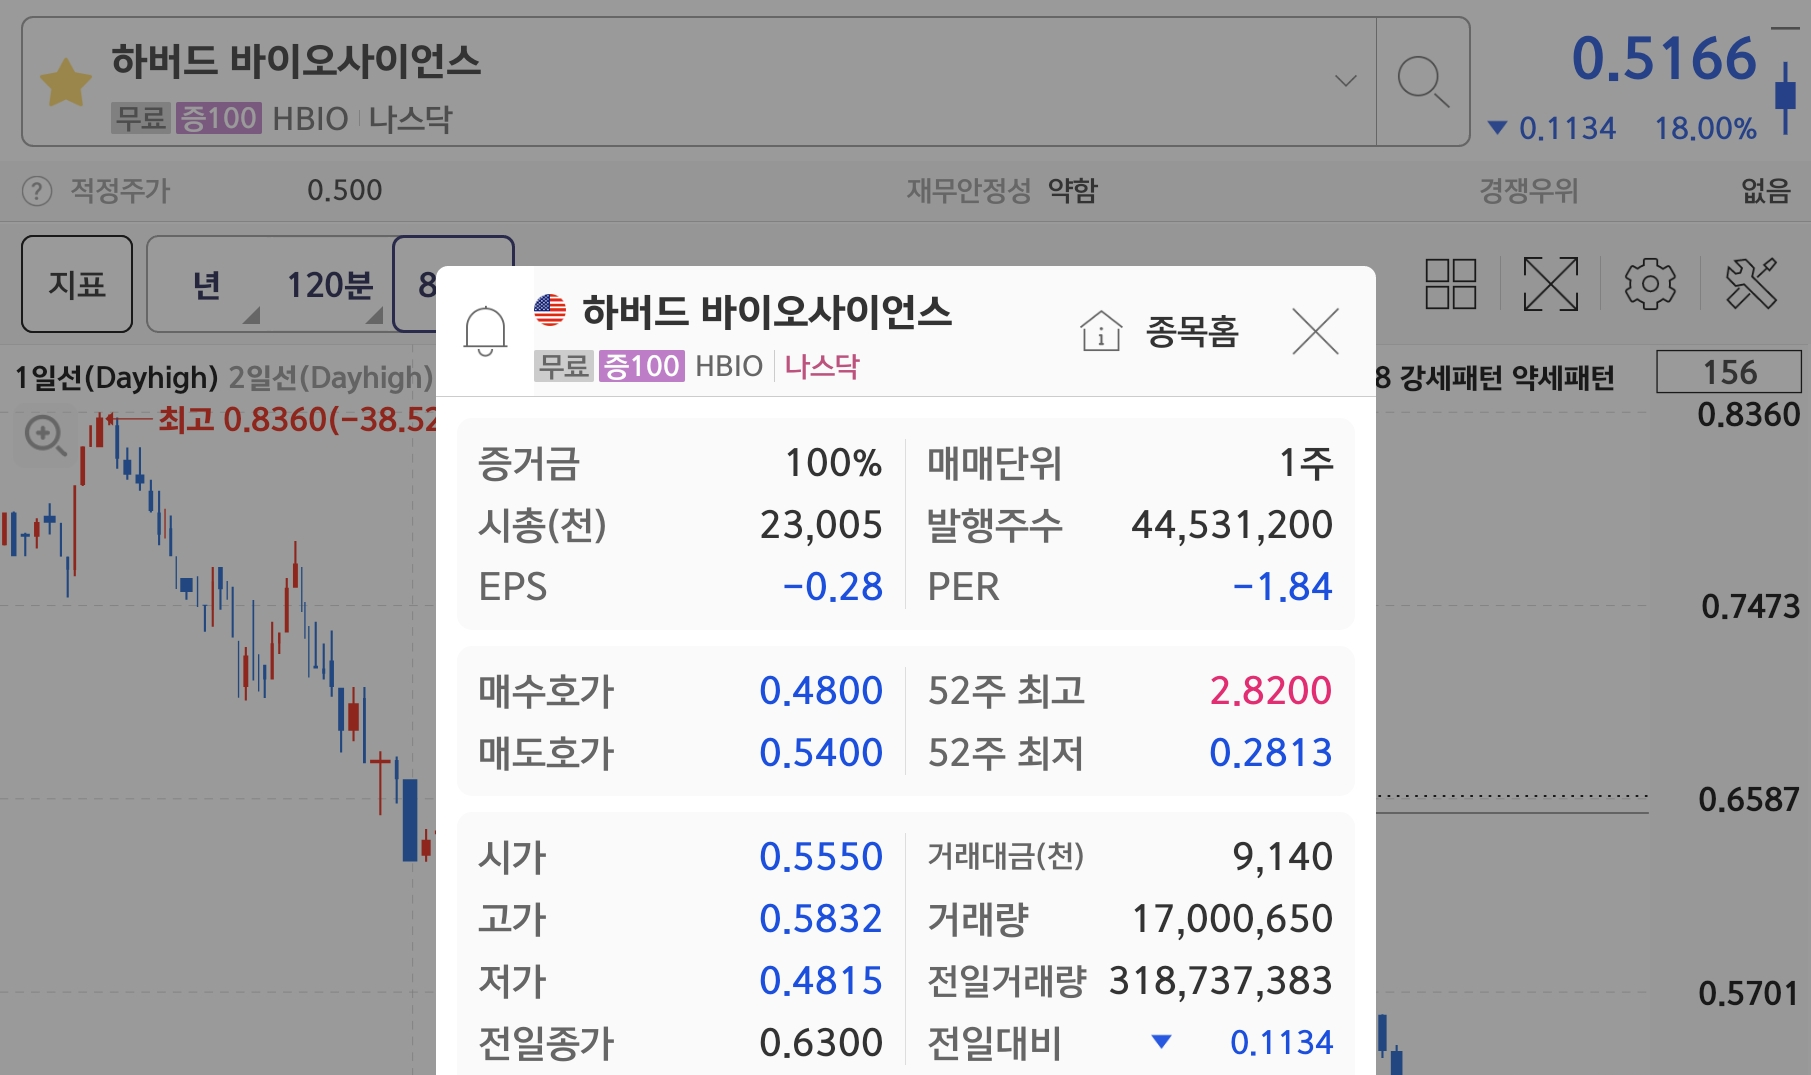
Task: Click the 증거금 value 100%
Action: (x=833, y=463)
